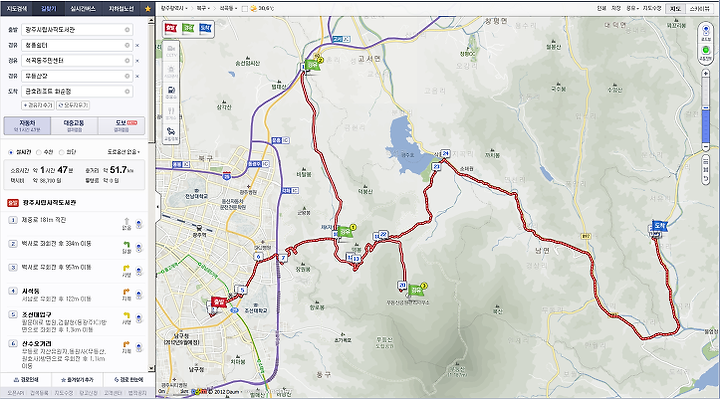Show gas stations via the fuel pump icon
Viewport: 720px width, 399px height.
pyautogui.click(x=171, y=92)
